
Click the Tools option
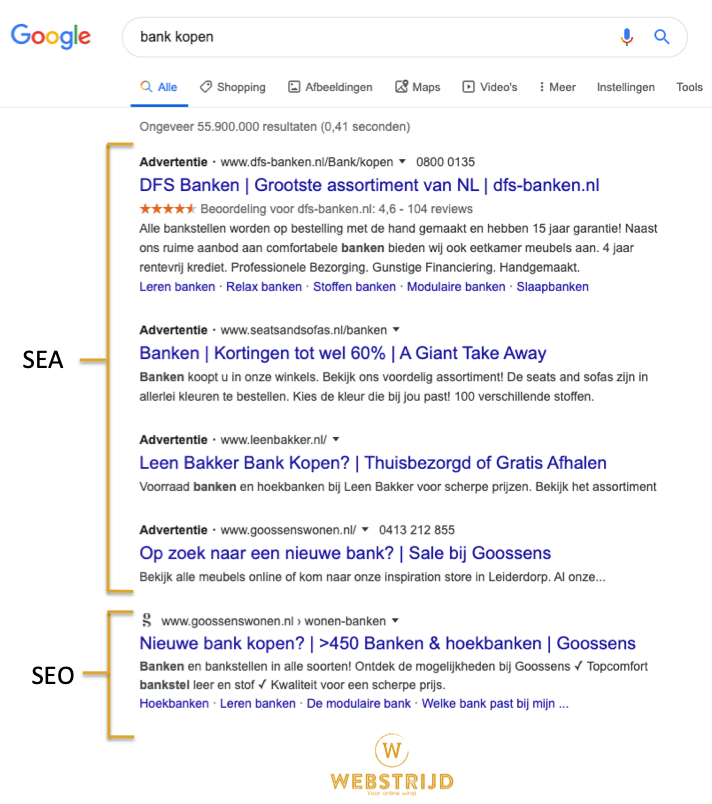pyautogui.click(x=689, y=87)
